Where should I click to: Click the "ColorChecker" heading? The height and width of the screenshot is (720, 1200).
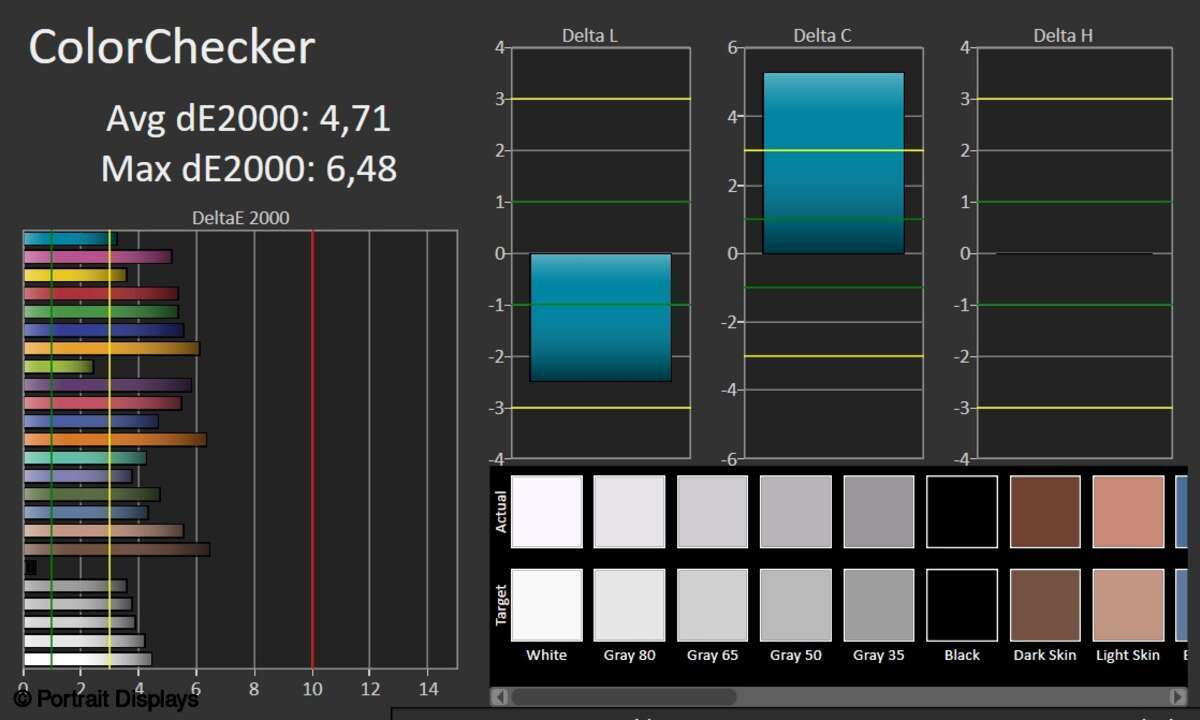tap(171, 47)
